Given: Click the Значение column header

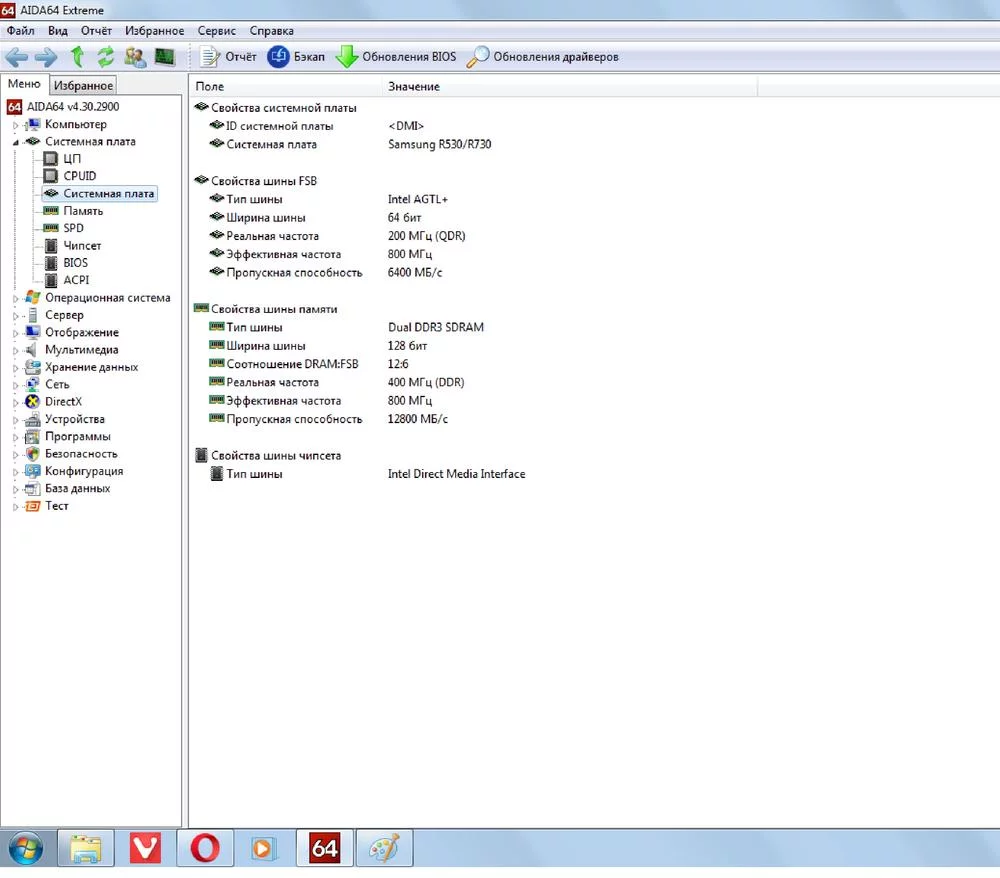Looking at the screenshot, I should click(414, 87).
